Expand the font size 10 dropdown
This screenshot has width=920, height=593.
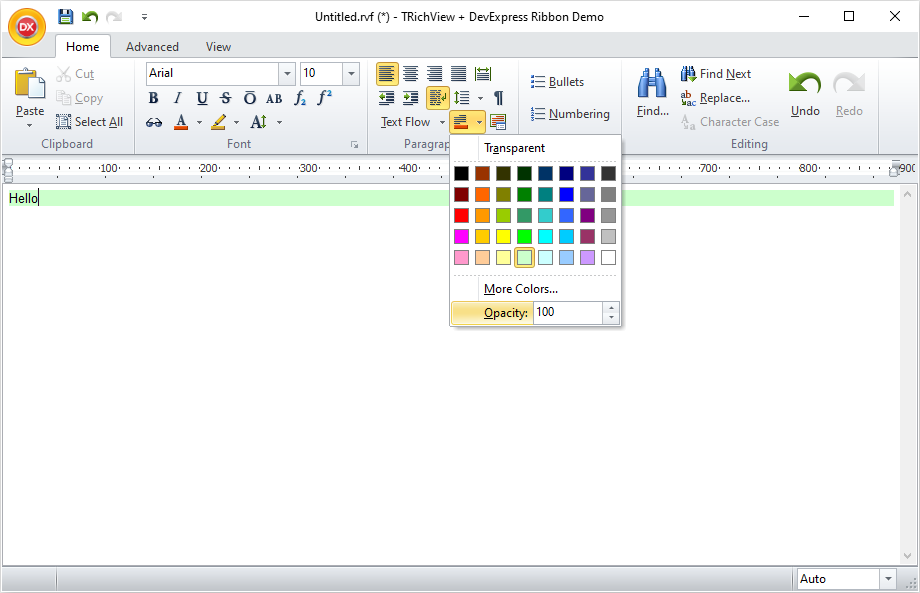[x=351, y=74]
